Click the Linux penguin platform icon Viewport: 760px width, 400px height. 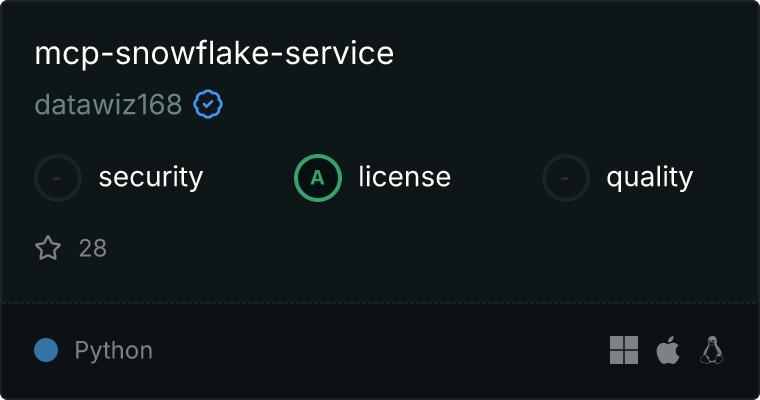click(712, 350)
